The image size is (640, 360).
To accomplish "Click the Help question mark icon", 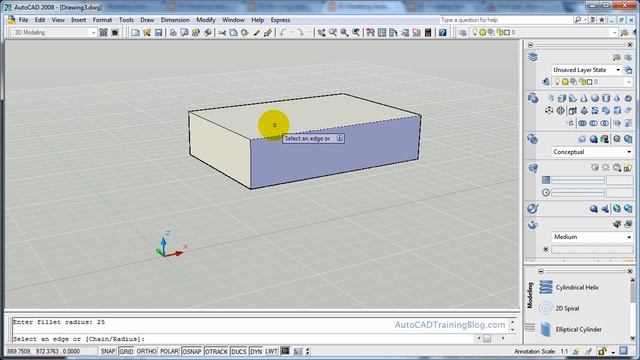I will click(x=442, y=33).
